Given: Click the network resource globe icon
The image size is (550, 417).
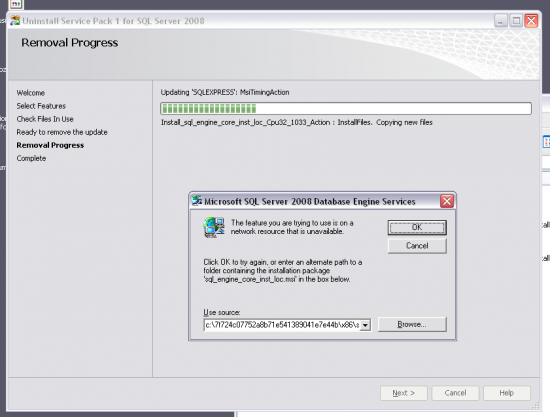Looking at the screenshot, I should 214,227.
